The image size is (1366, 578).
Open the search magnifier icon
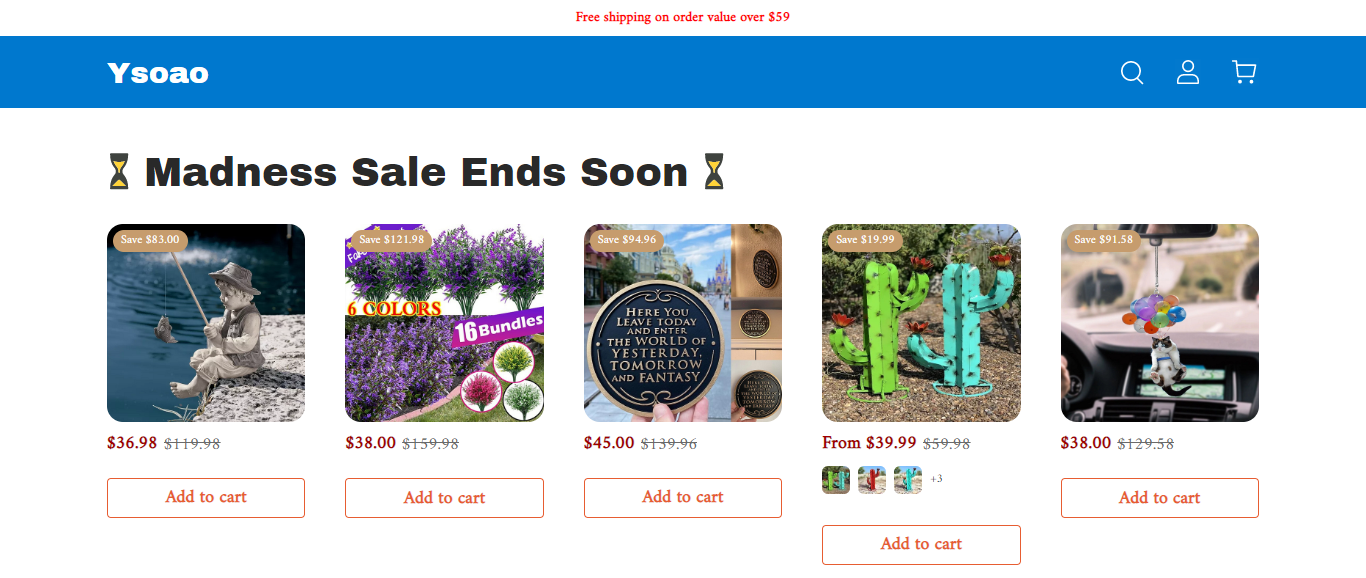(x=1132, y=72)
